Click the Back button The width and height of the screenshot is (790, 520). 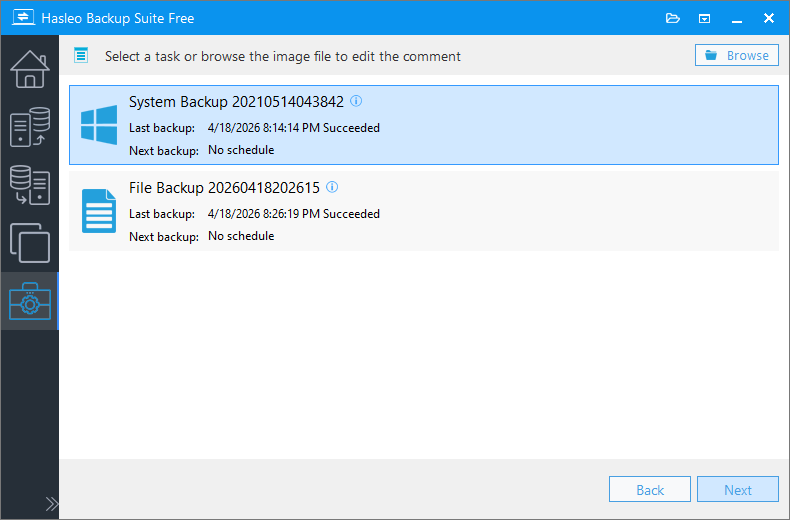(649, 489)
